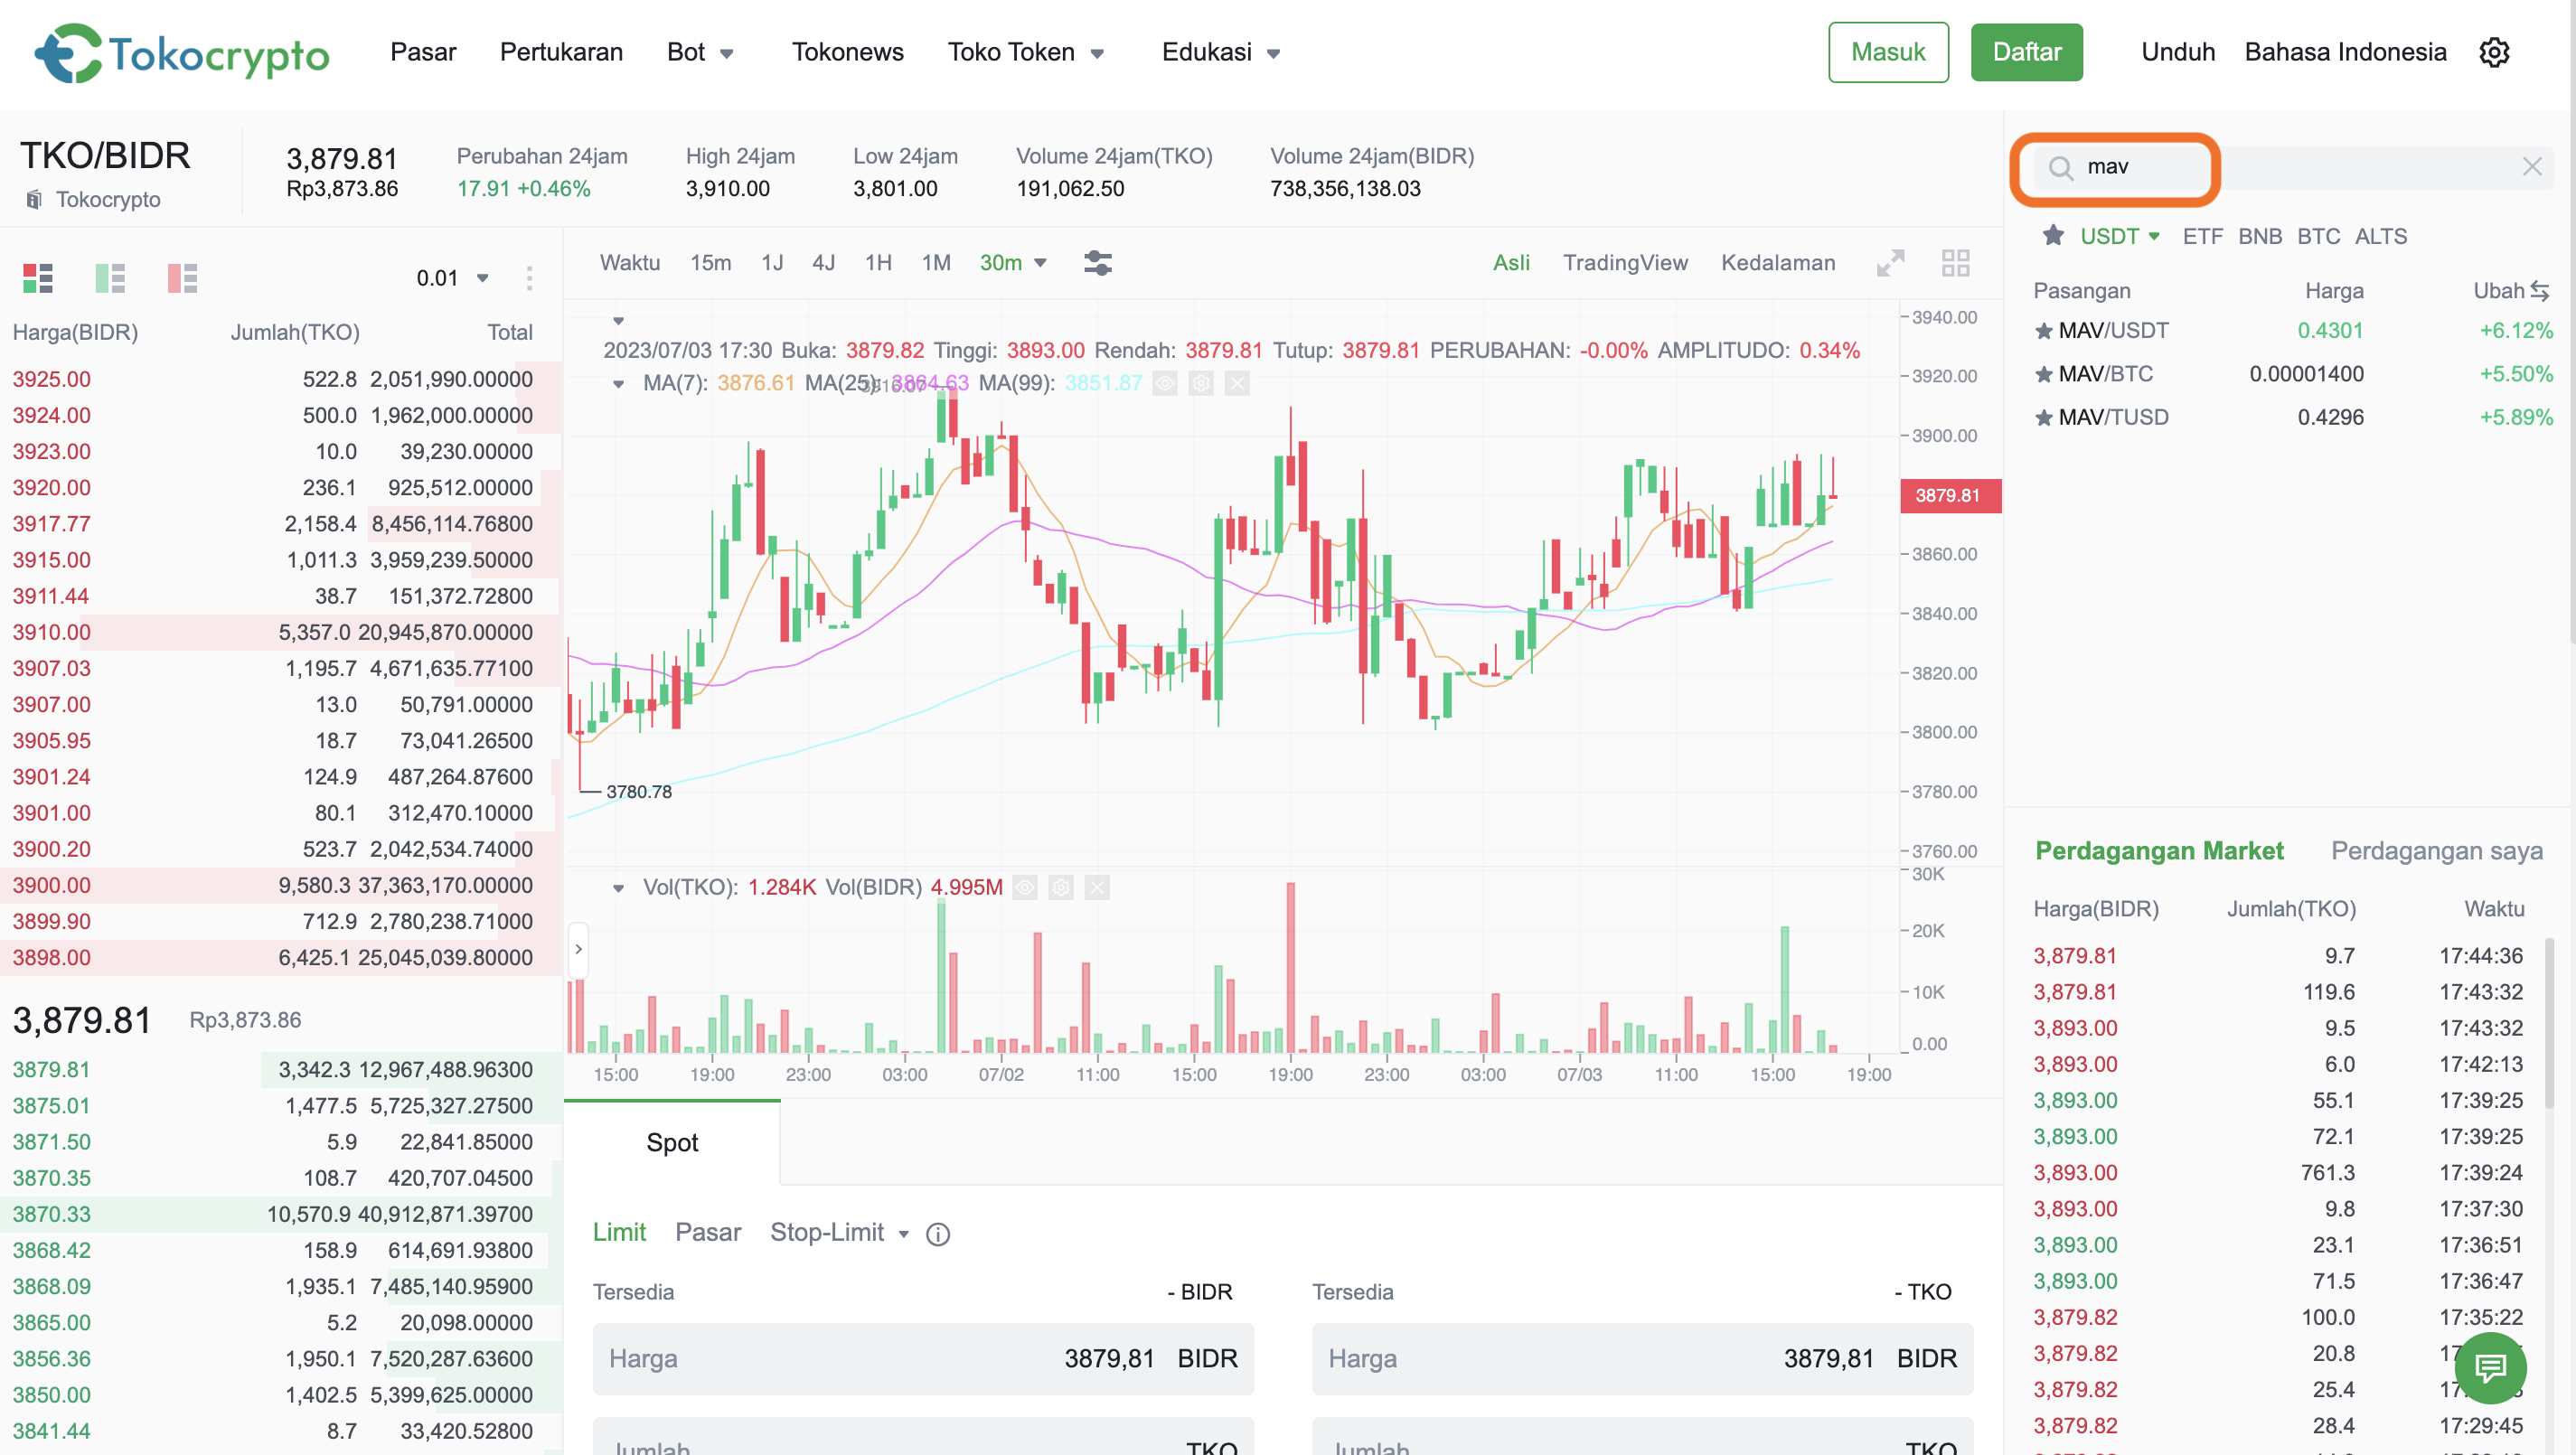Image resolution: width=2576 pixels, height=1455 pixels.
Task: Open the Unduh download link
Action: (2177, 52)
